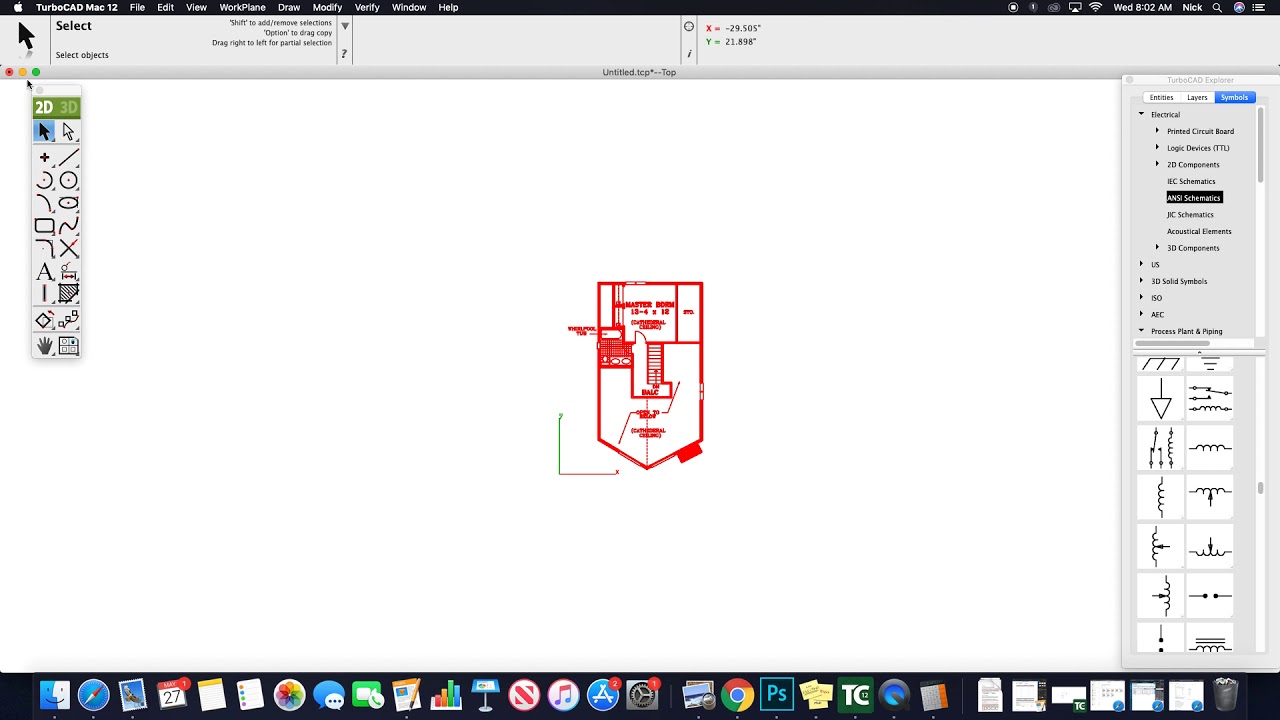Image resolution: width=1280 pixels, height=720 pixels.
Task: Click the coordinate target icon near X
Action: click(x=689, y=27)
